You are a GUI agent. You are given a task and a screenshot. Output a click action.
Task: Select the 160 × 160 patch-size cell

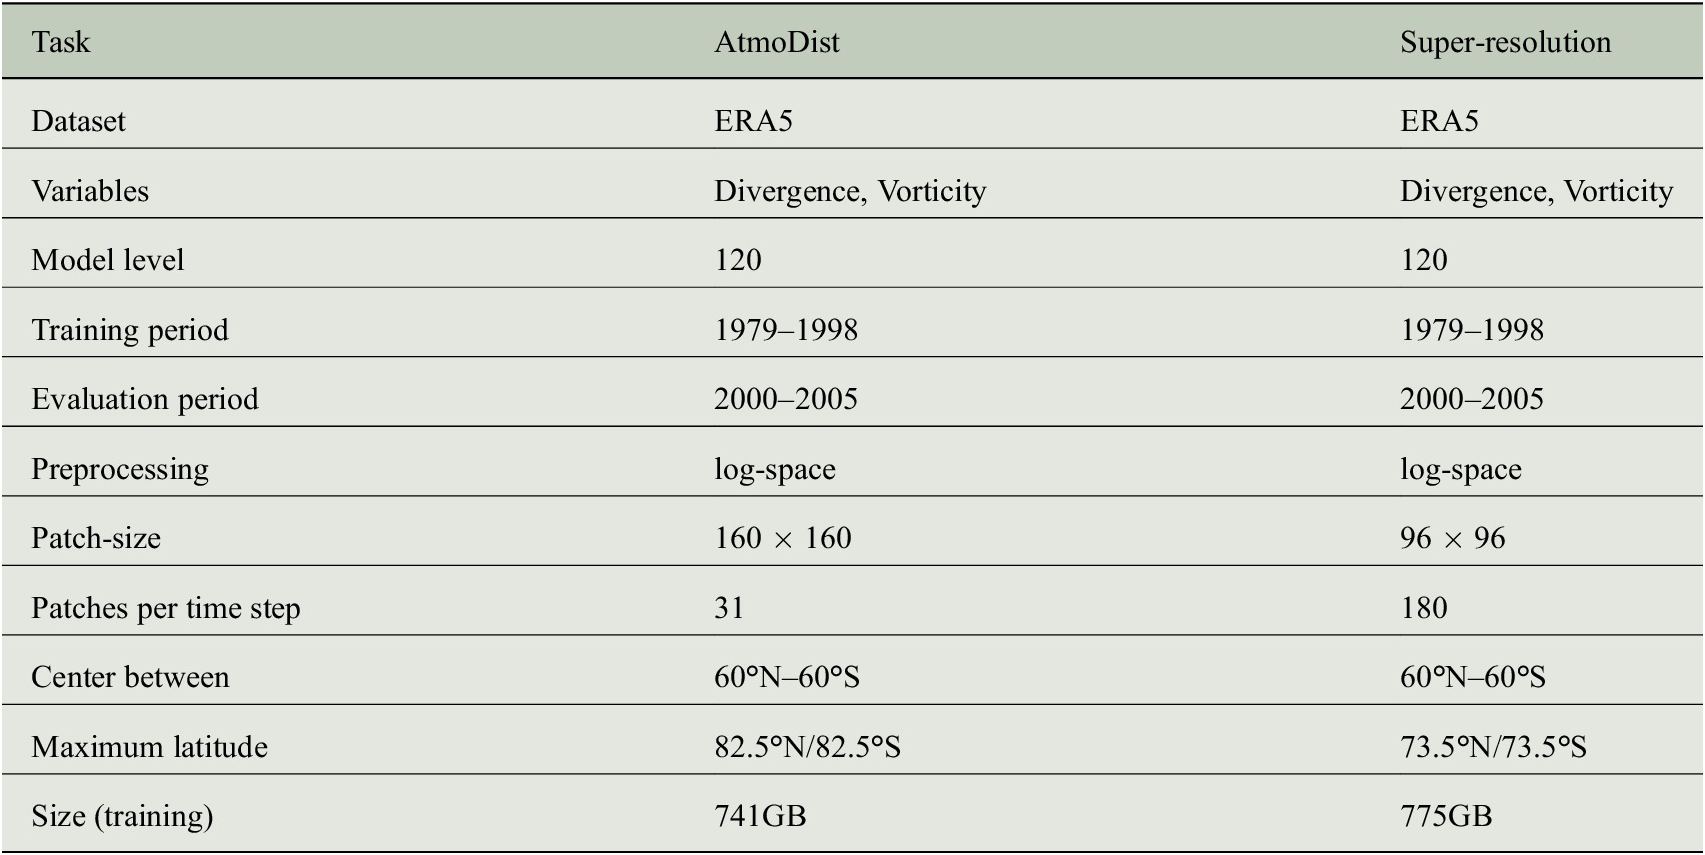783,538
